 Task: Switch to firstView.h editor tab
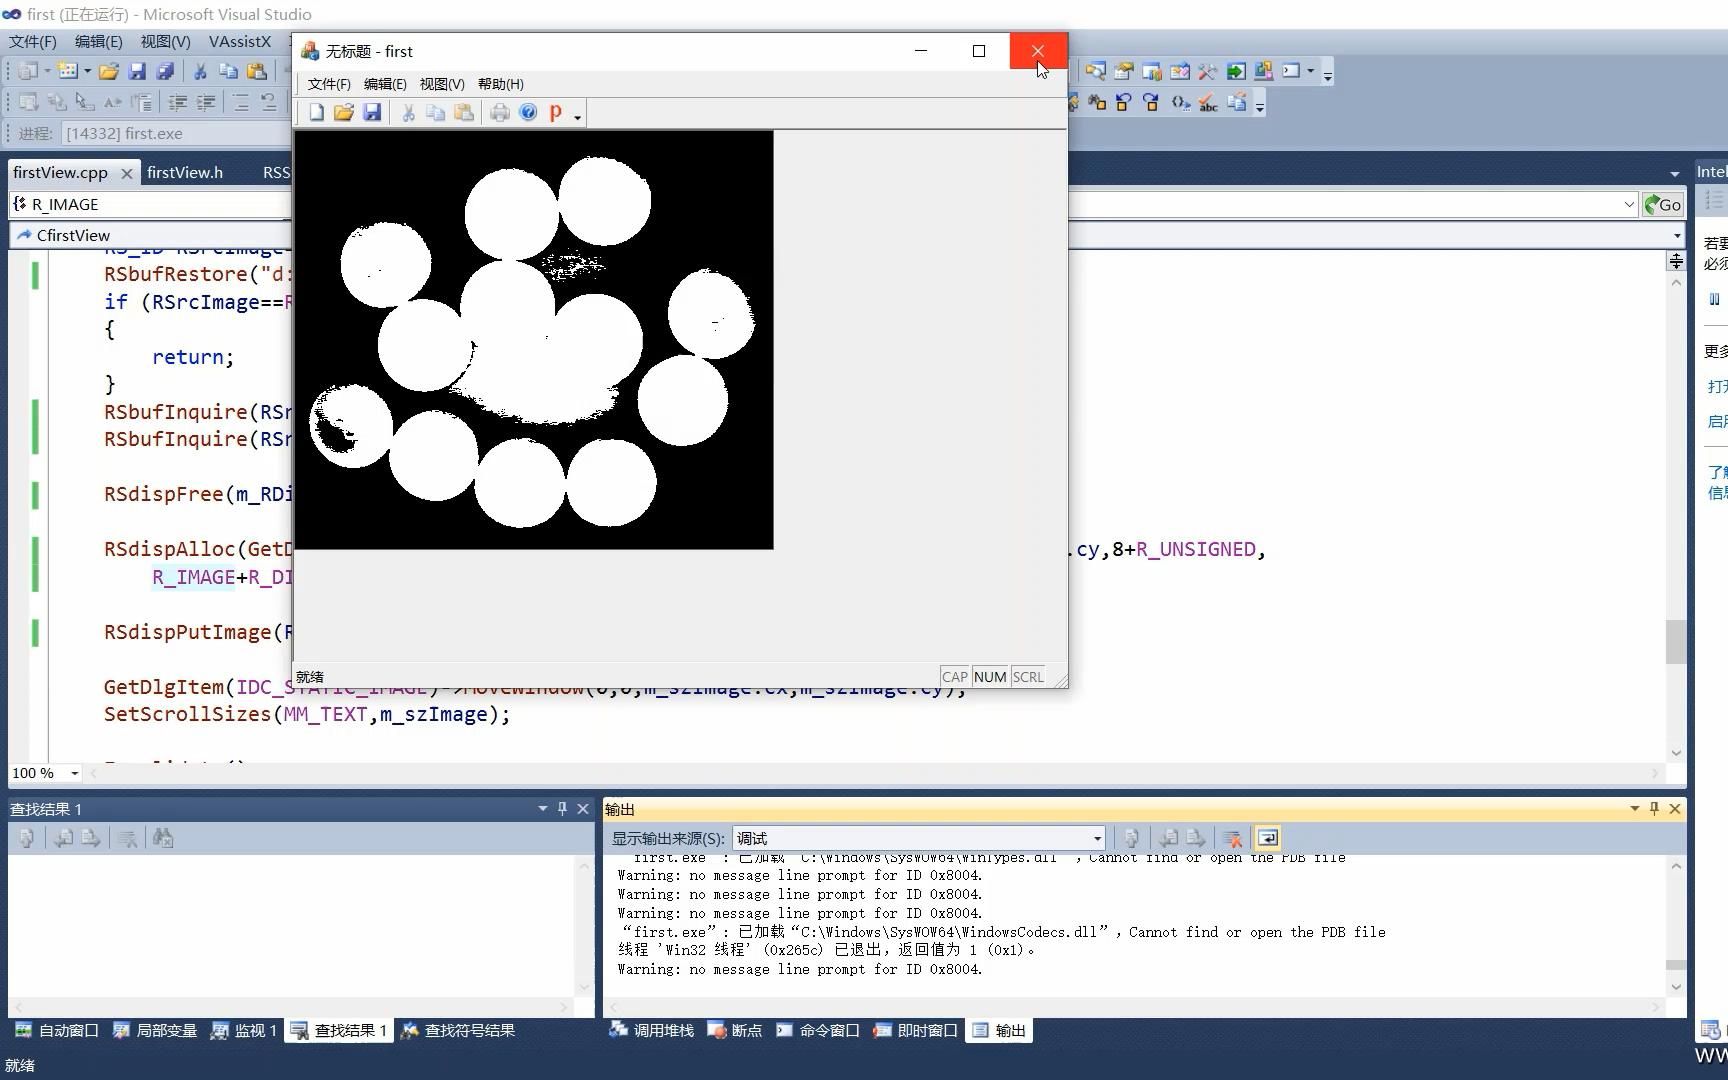coord(185,172)
